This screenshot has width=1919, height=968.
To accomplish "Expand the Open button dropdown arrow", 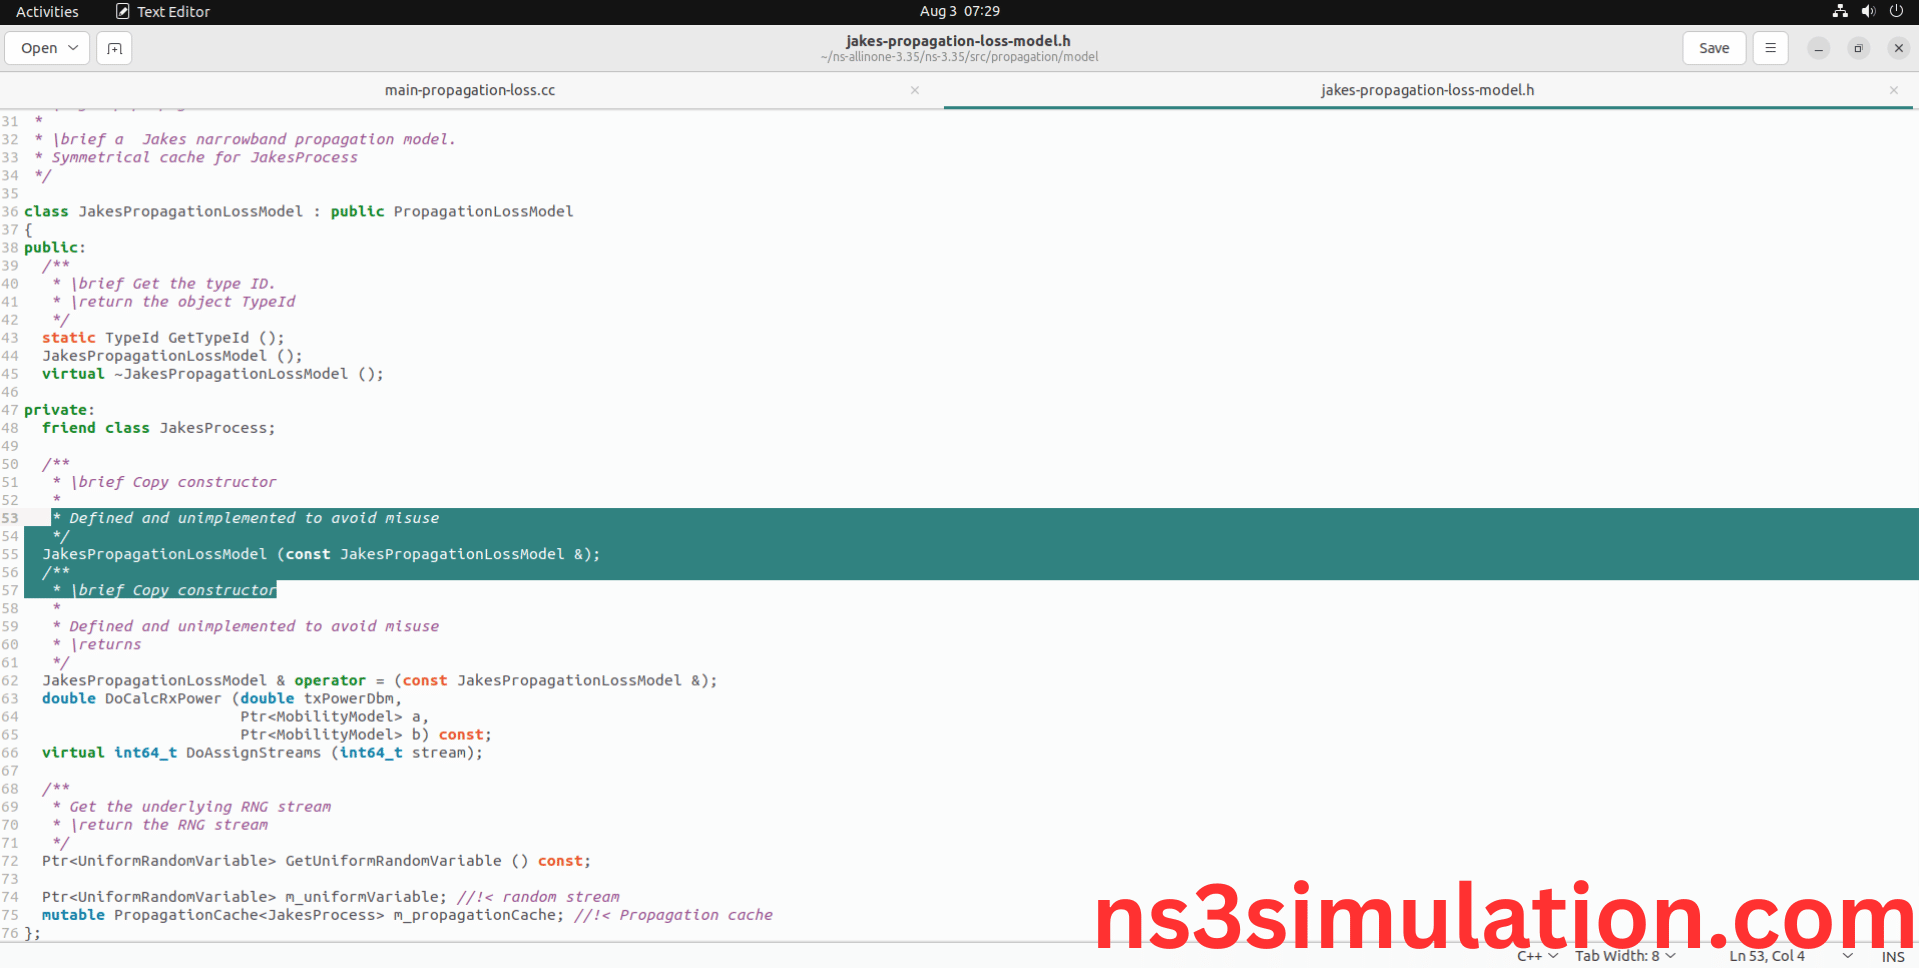I will click(73, 47).
